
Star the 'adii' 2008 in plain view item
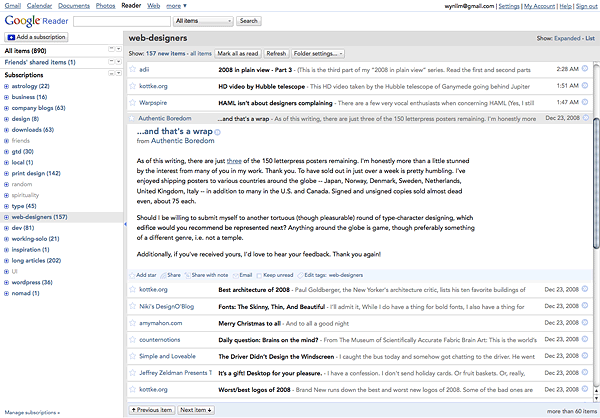(x=133, y=69)
